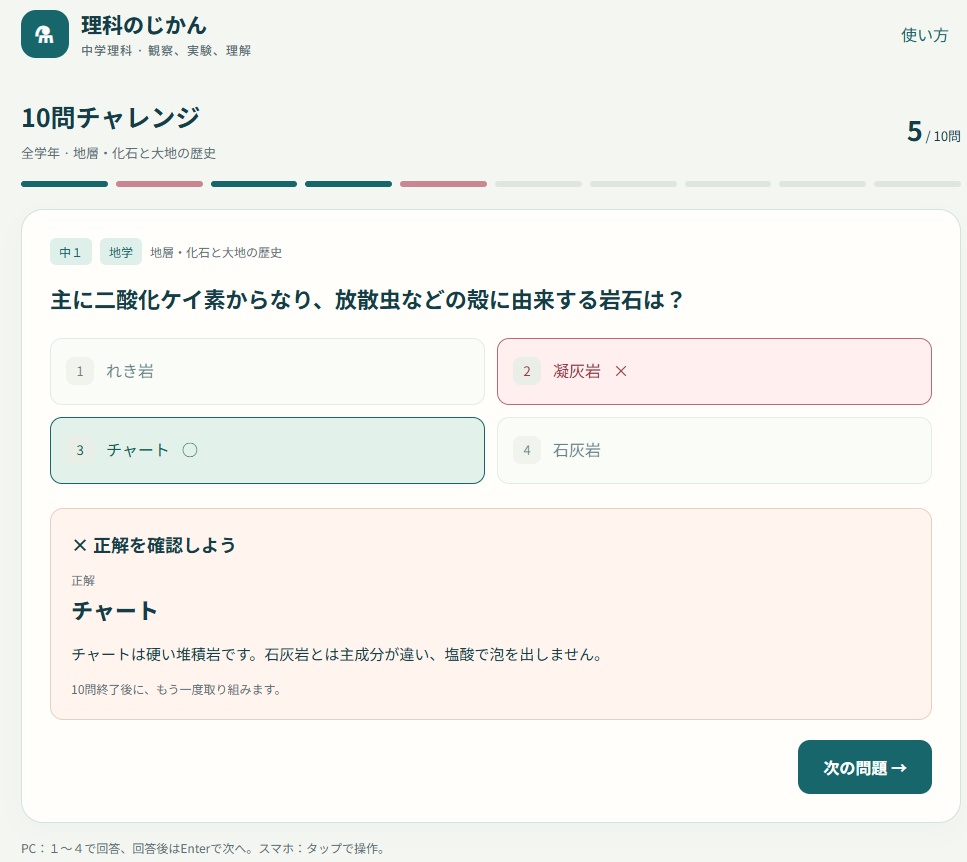Screen dimensions: 967x862
Task: Click the 5 / 10問 question counter
Action: 934,132
